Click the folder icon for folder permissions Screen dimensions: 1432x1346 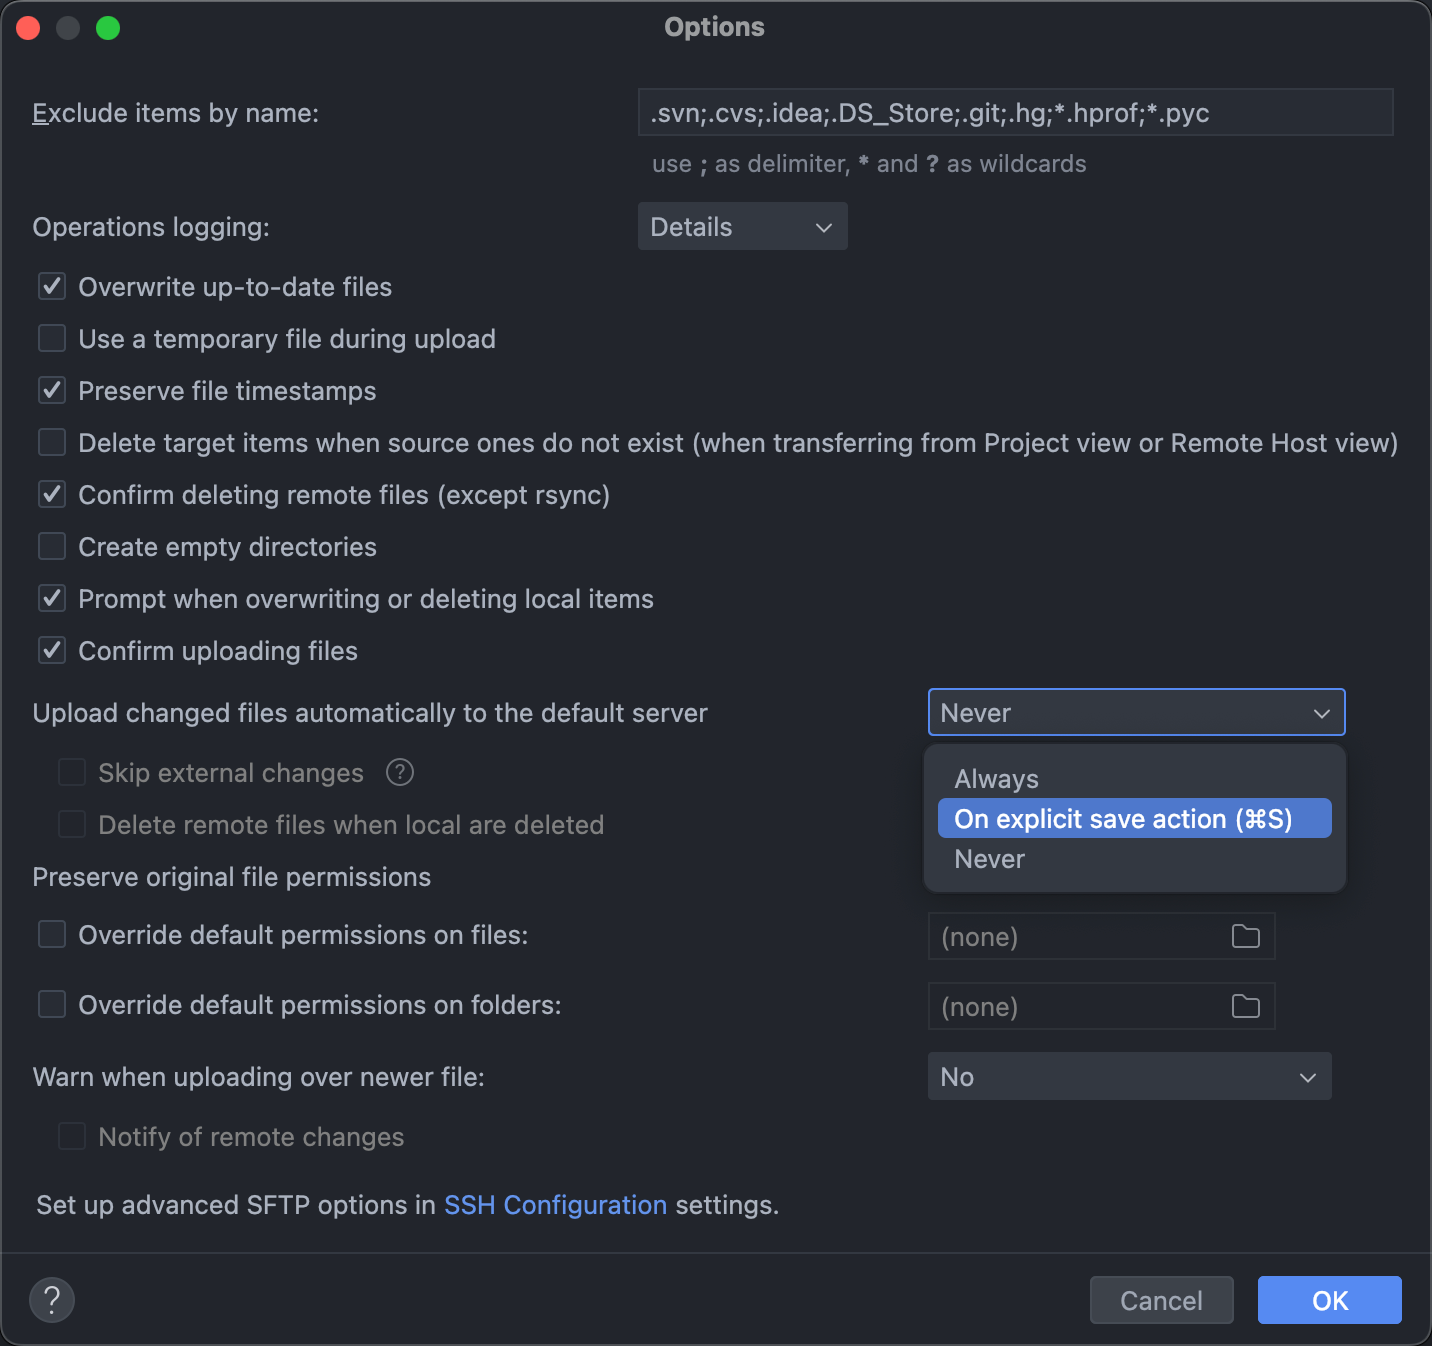click(1245, 1007)
